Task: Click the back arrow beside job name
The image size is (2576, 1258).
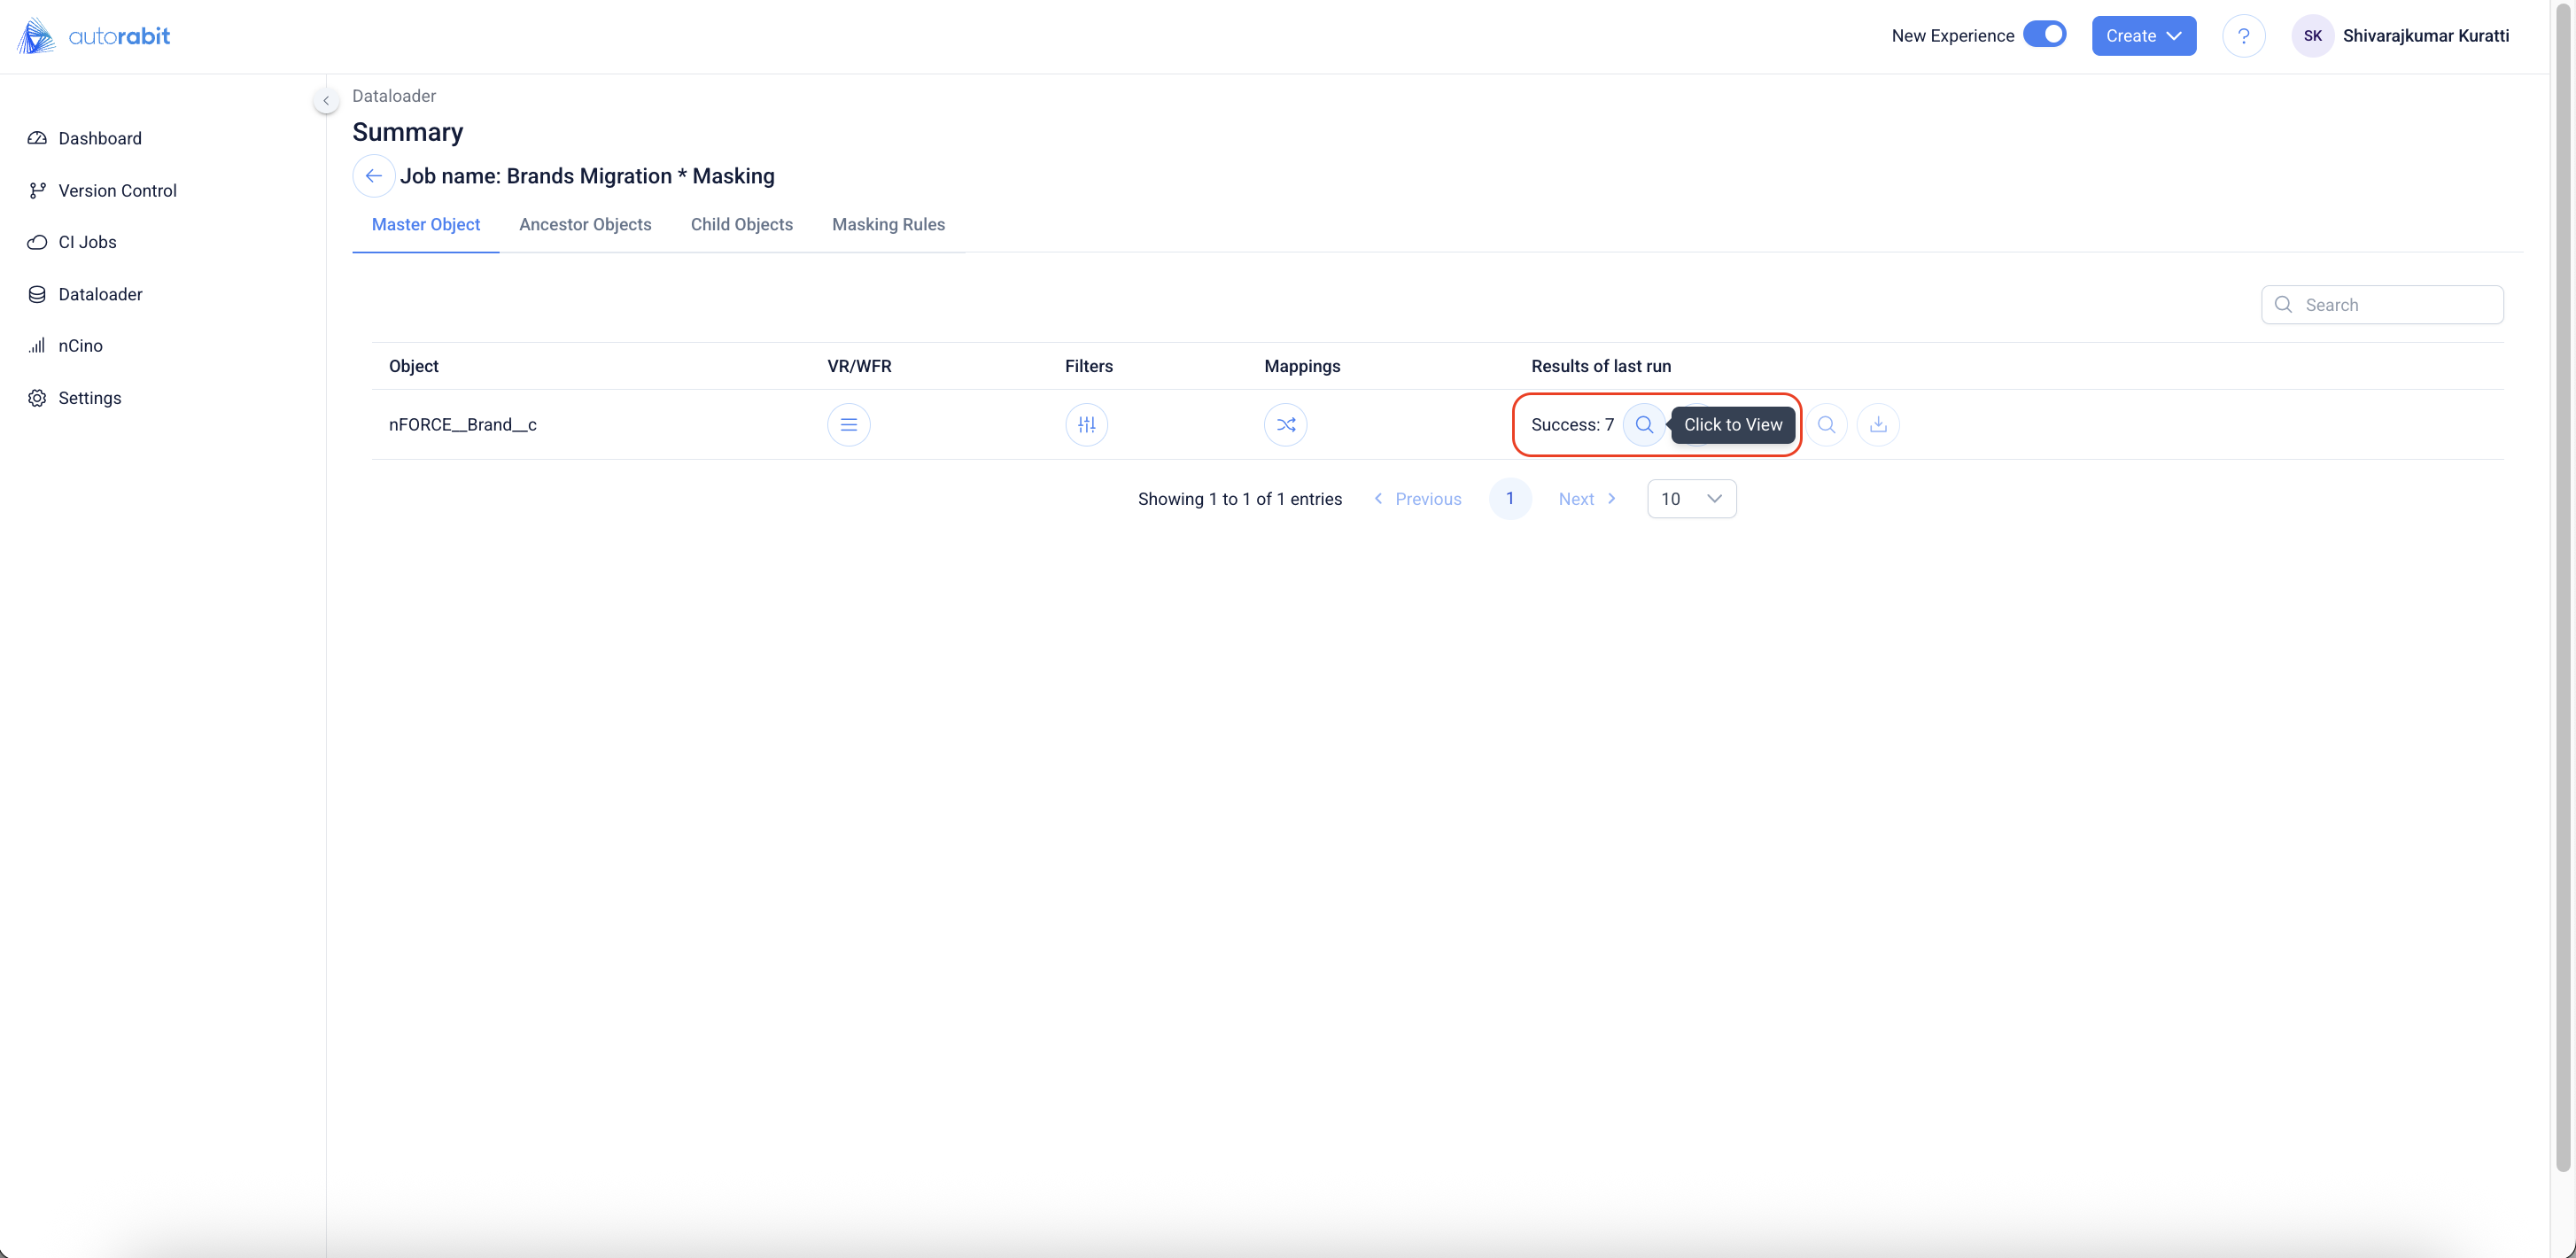Action: [373, 176]
